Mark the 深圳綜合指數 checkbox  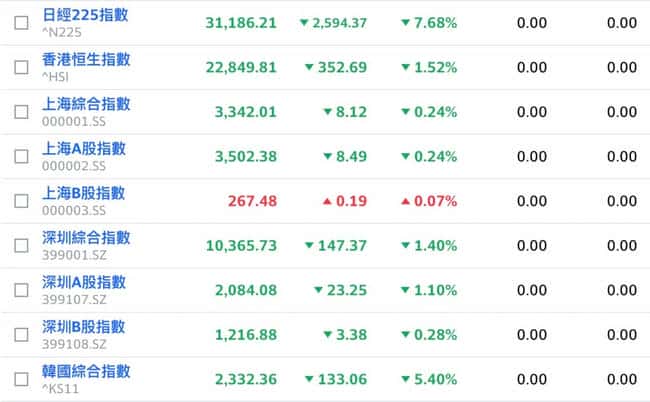[21, 245]
